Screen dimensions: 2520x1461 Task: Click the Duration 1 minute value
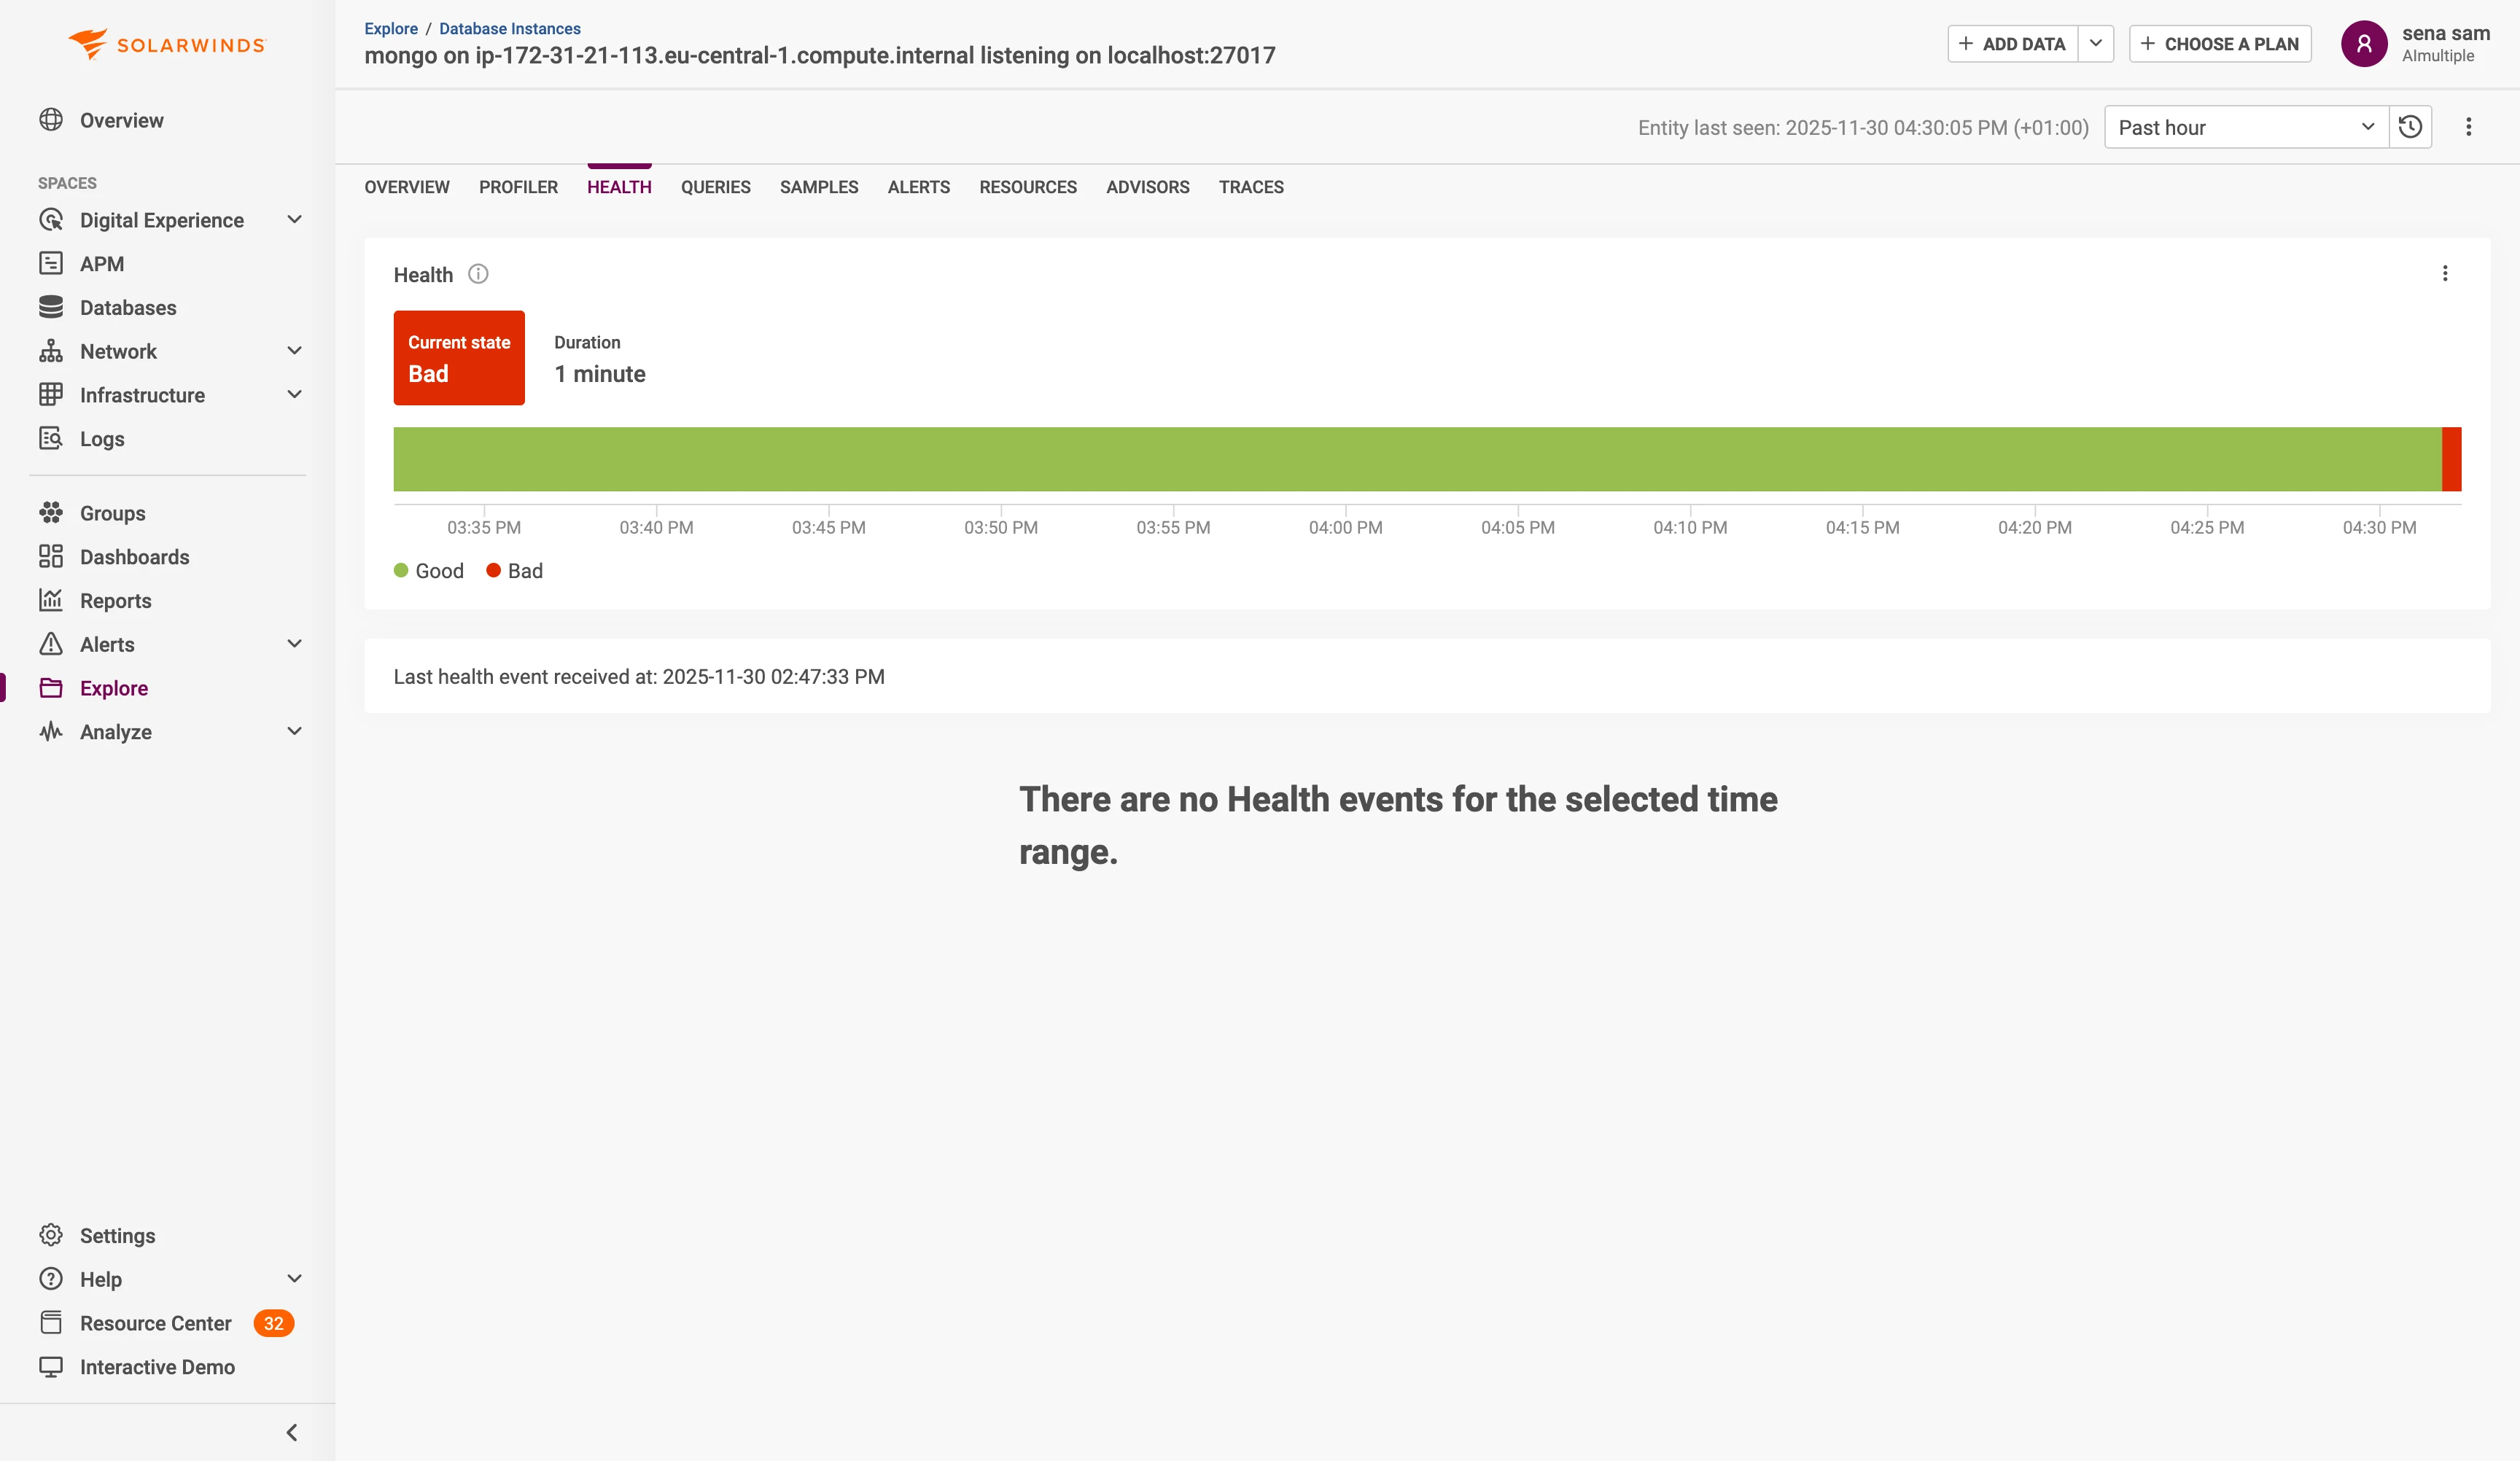pyautogui.click(x=600, y=374)
